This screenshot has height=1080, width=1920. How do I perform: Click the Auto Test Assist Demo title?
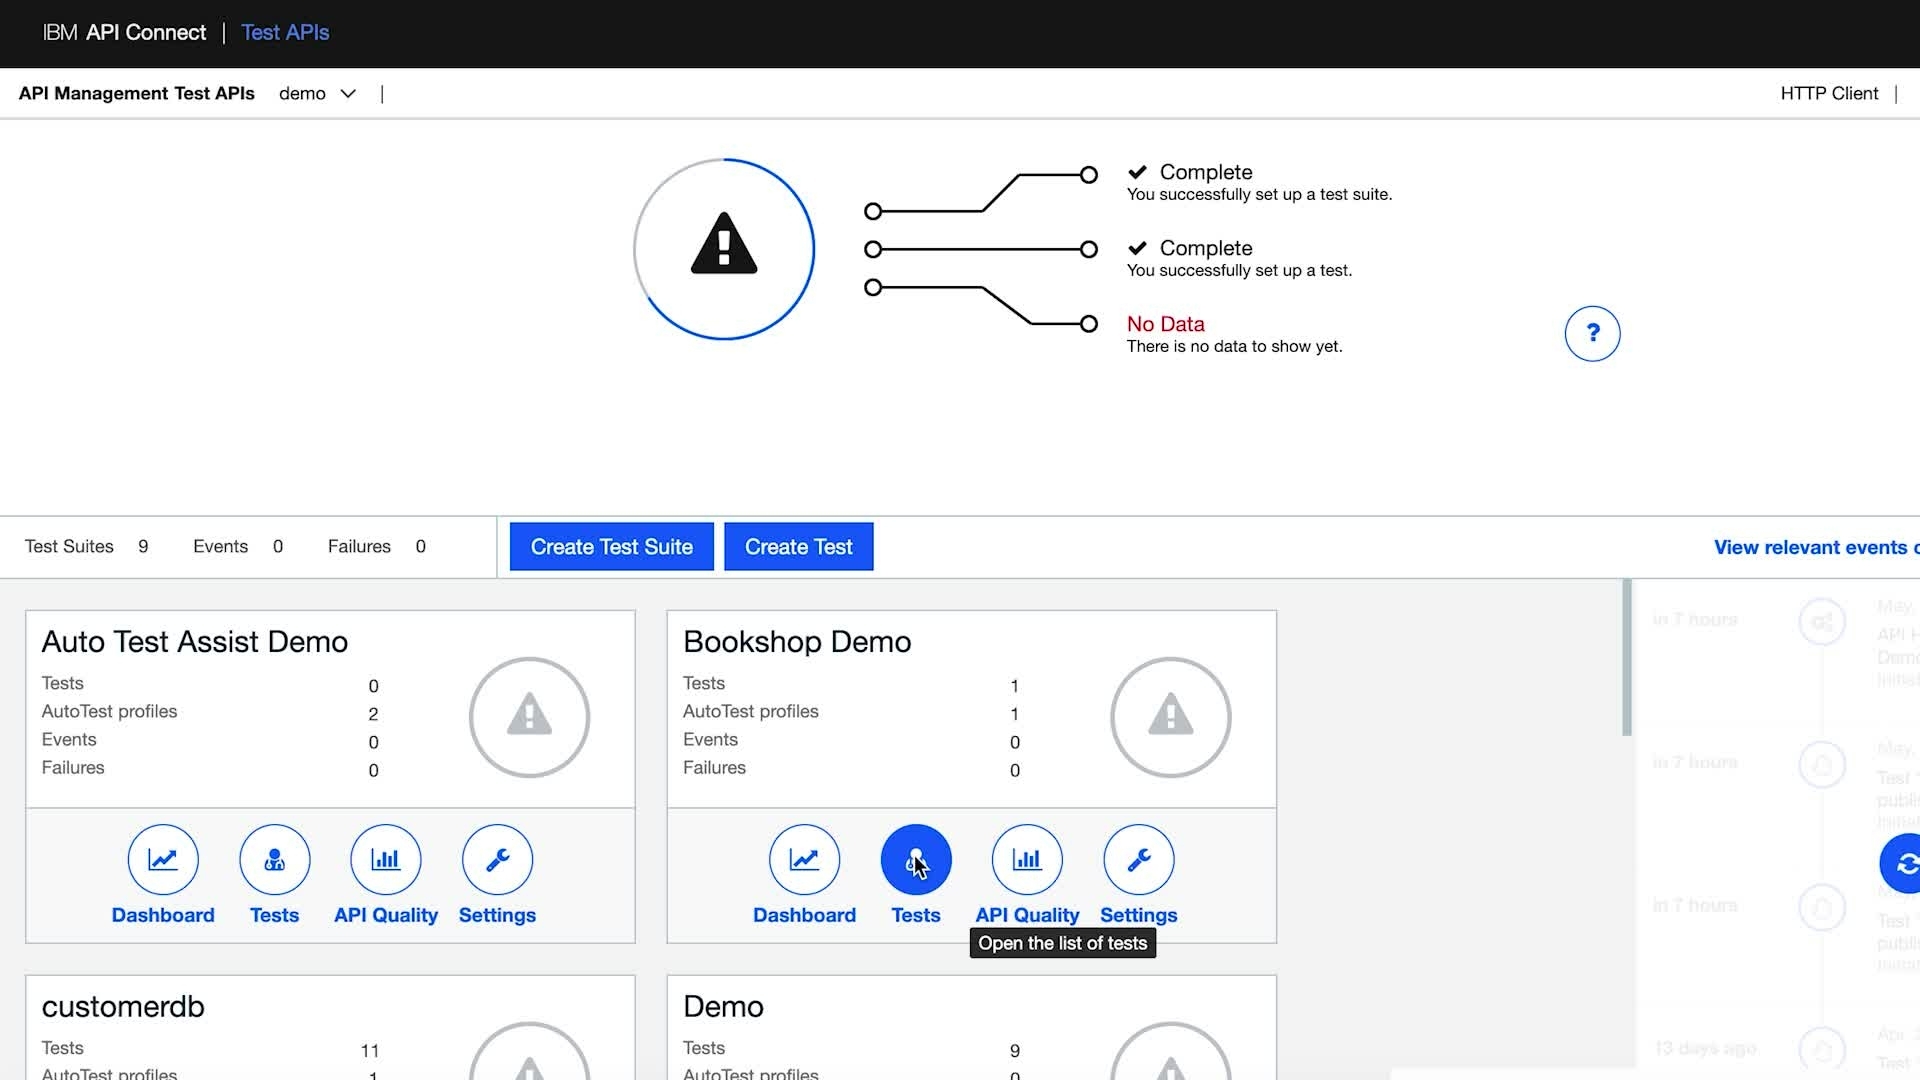point(195,642)
